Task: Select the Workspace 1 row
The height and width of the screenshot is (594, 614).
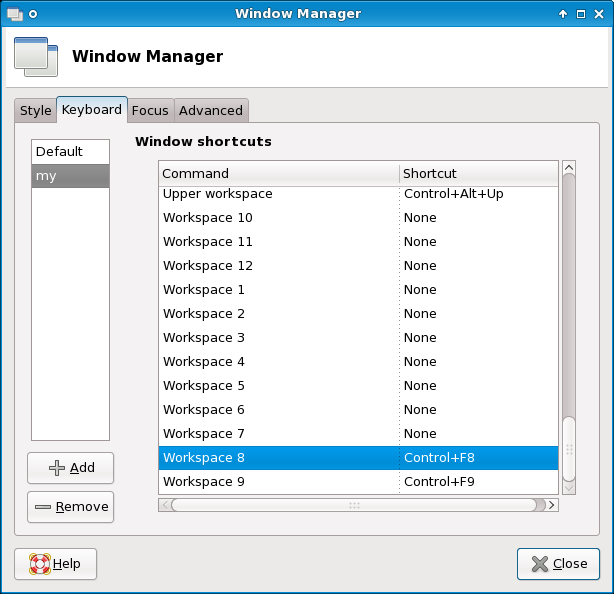Action: click(x=358, y=290)
